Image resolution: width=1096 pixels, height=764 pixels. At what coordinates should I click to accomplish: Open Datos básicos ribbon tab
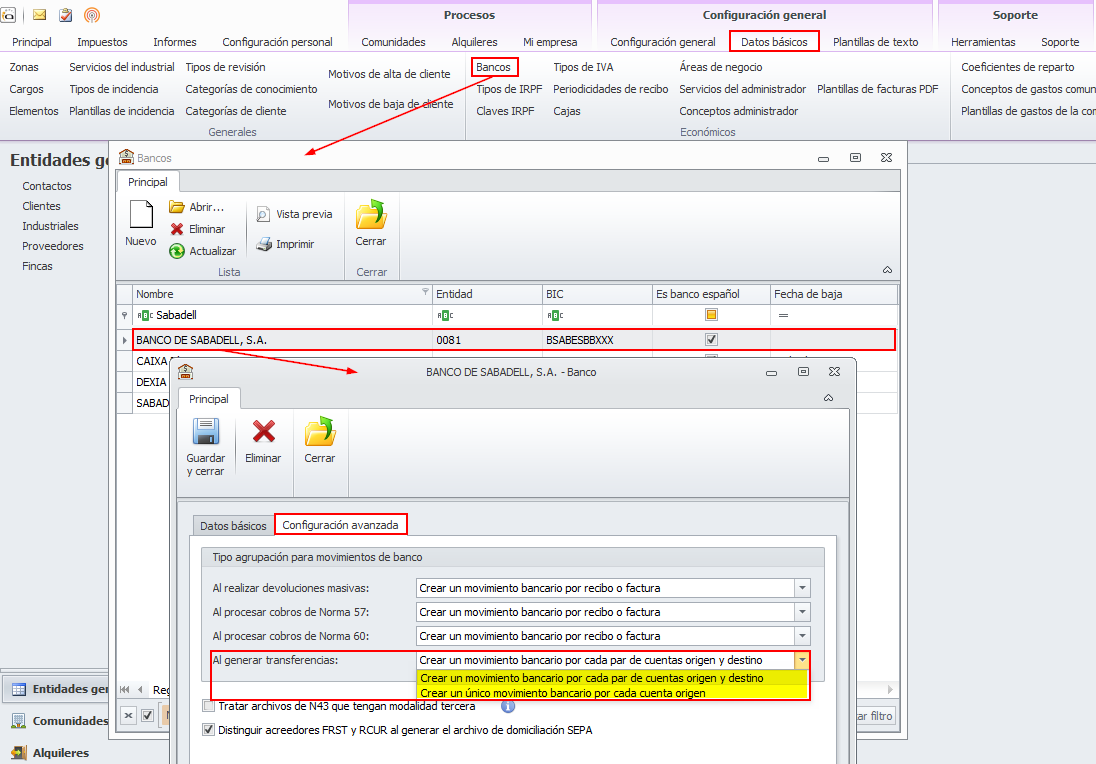pos(774,42)
